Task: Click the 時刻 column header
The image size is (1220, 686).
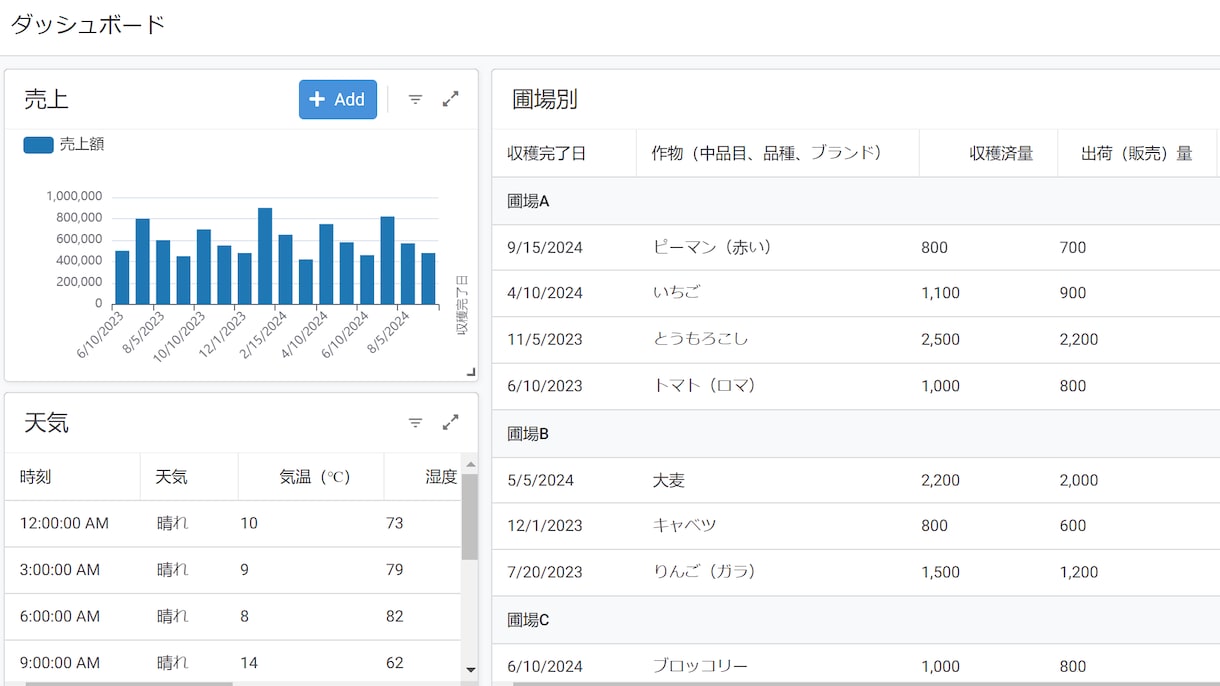Action: click(72, 477)
